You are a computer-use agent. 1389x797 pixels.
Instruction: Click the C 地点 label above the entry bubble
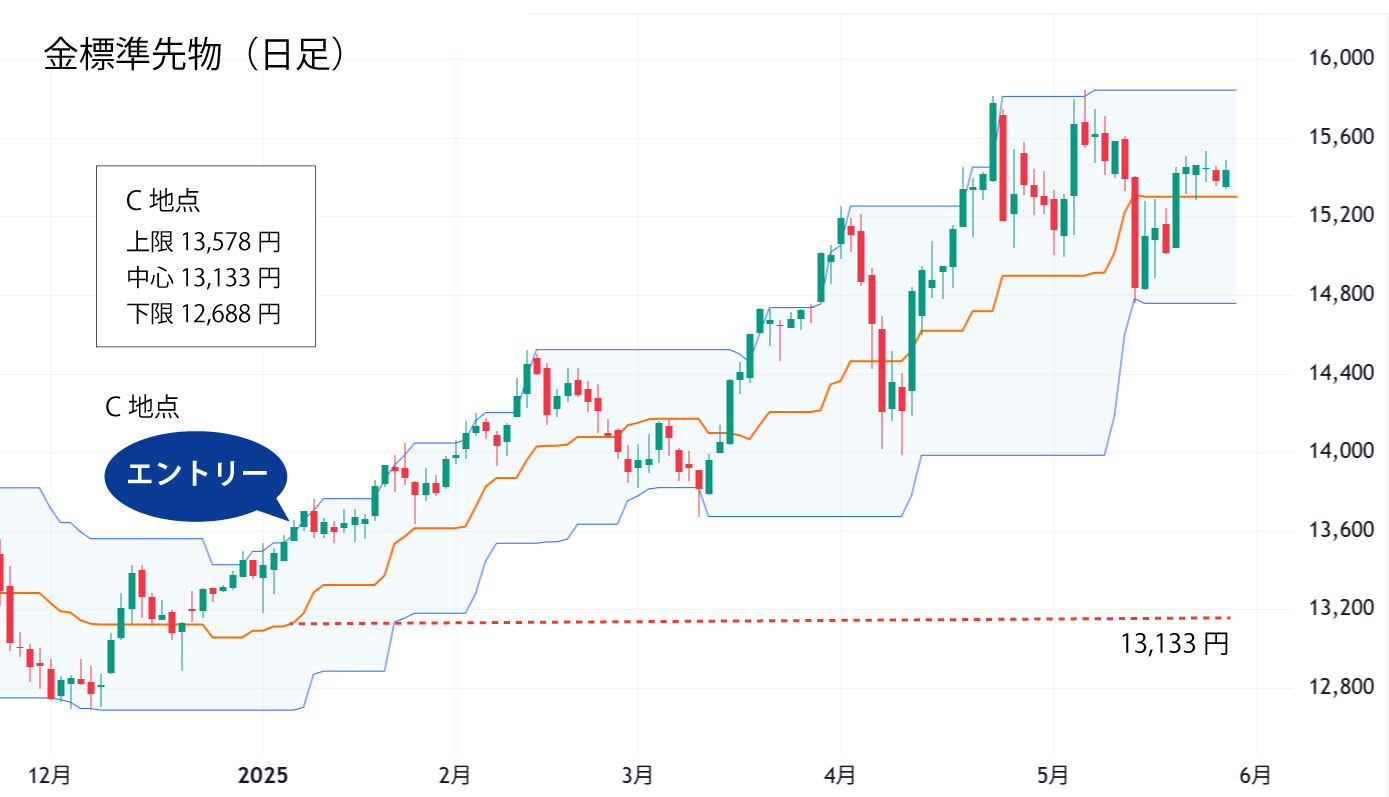pos(143,407)
